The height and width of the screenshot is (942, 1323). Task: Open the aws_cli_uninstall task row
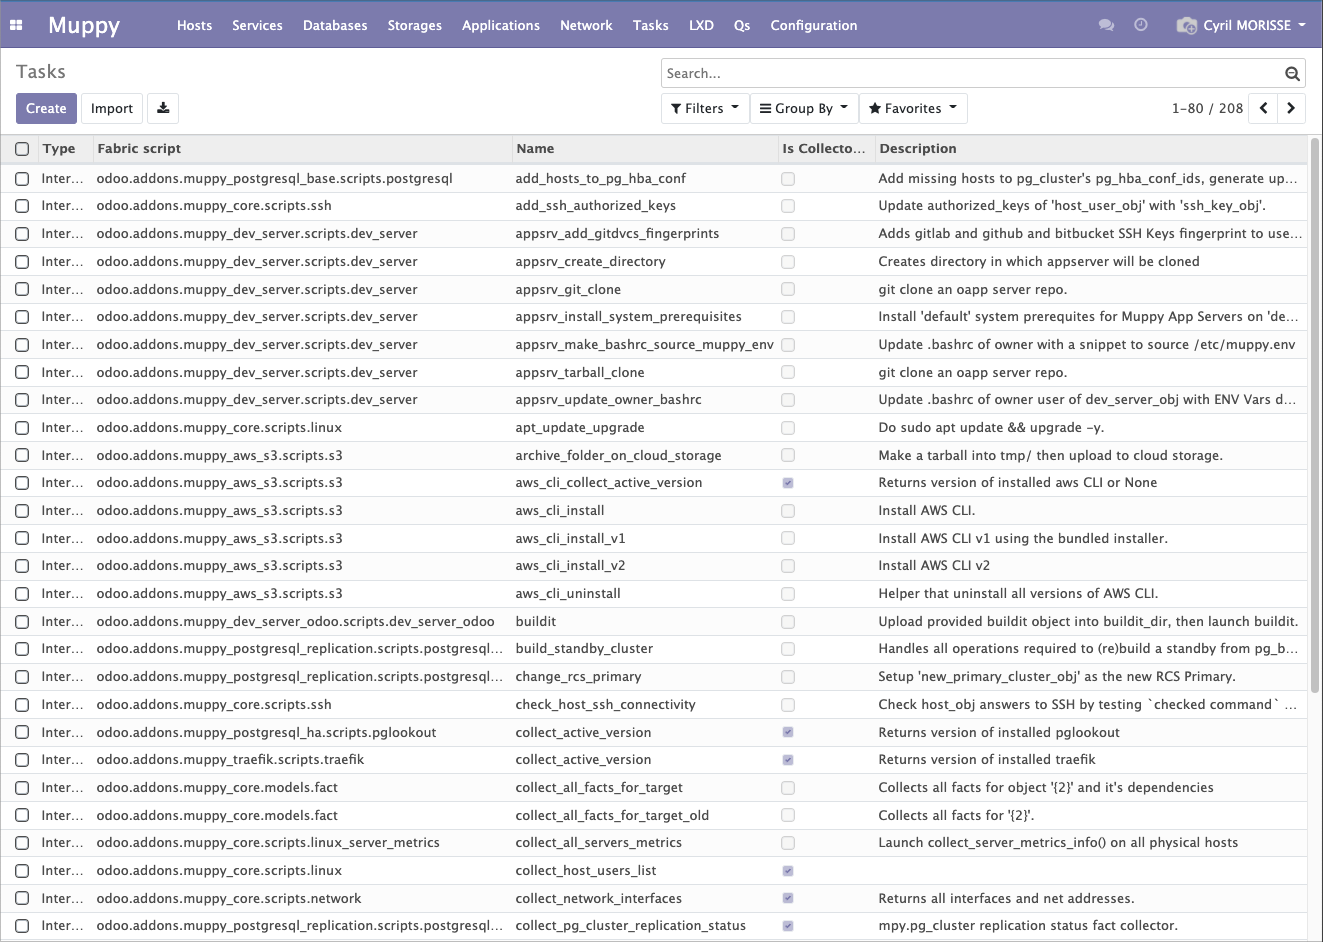[654, 594]
